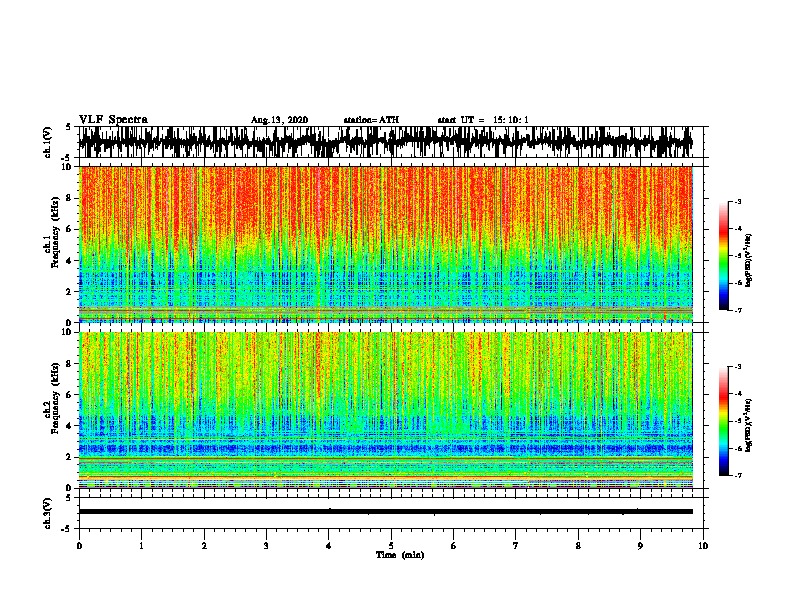Click the "ch.1(V)" waveform axis label
792x612 pixels.
(x=48, y=142)
